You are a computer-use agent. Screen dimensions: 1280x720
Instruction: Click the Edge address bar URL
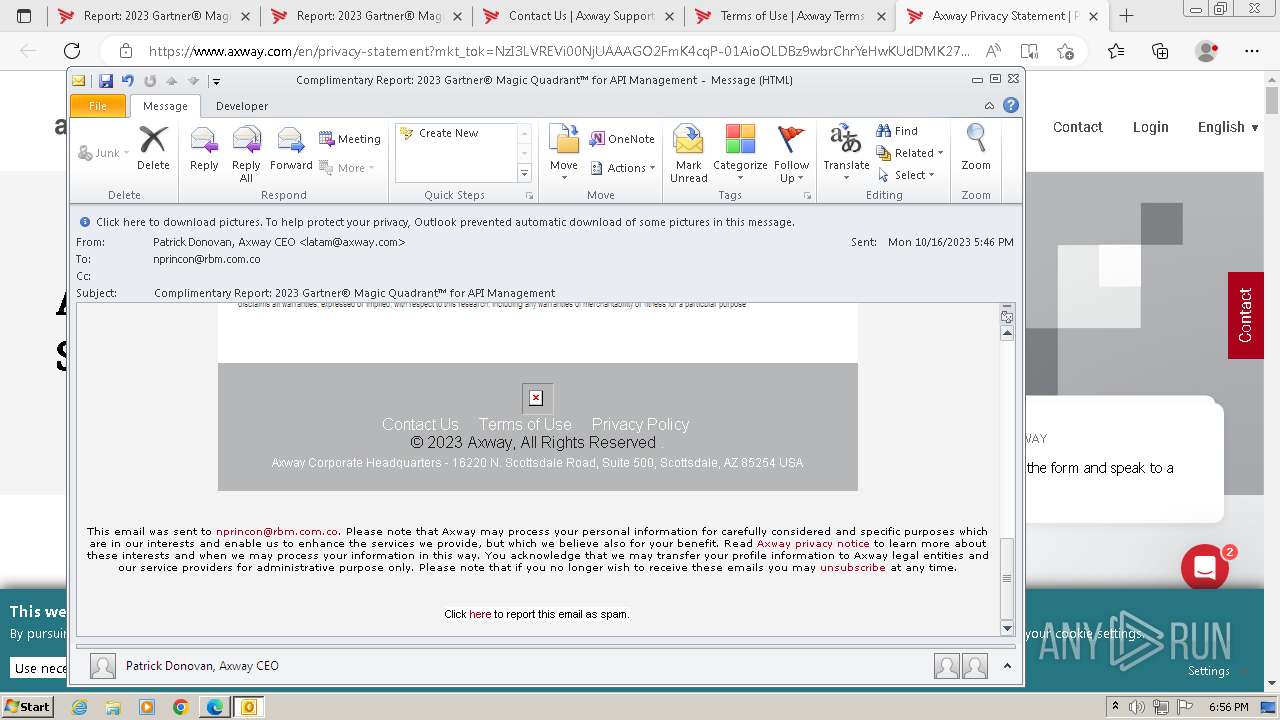559,51
